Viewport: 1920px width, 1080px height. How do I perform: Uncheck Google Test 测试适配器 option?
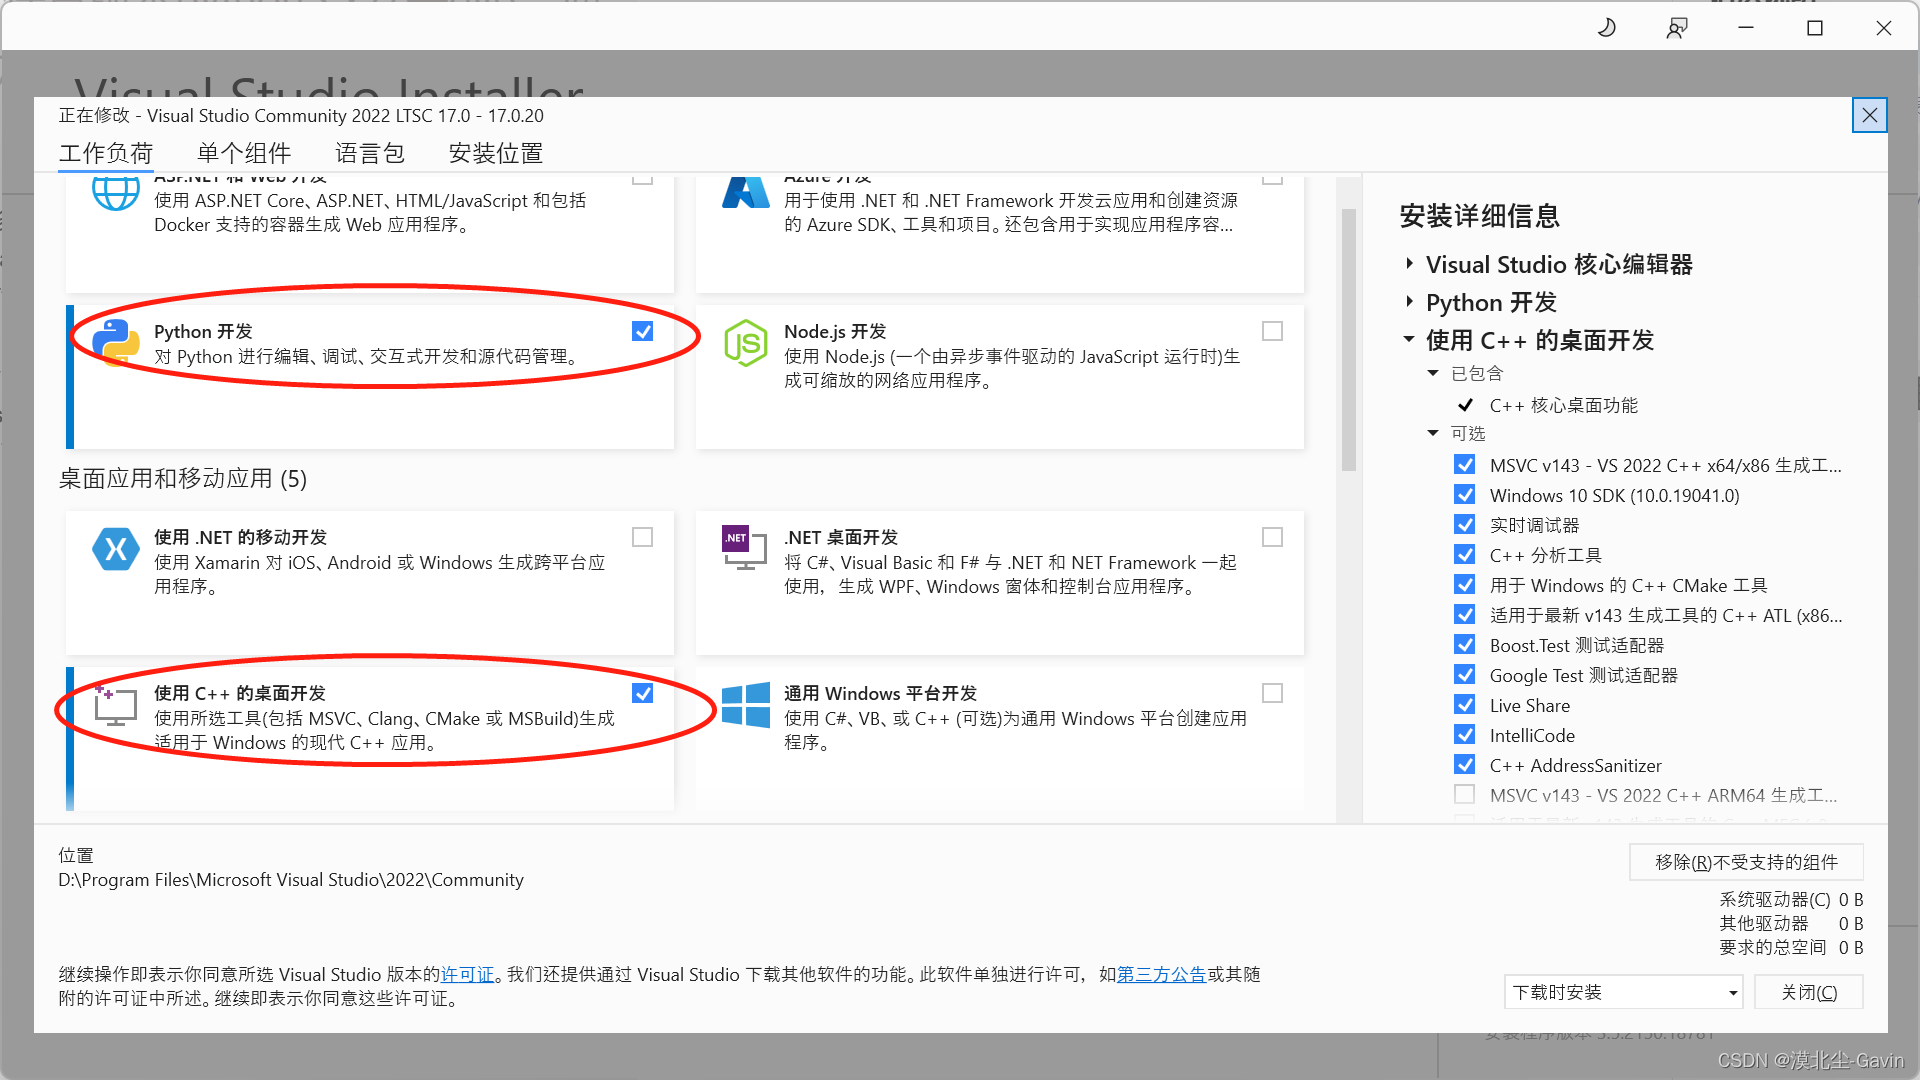(1465, 675)
